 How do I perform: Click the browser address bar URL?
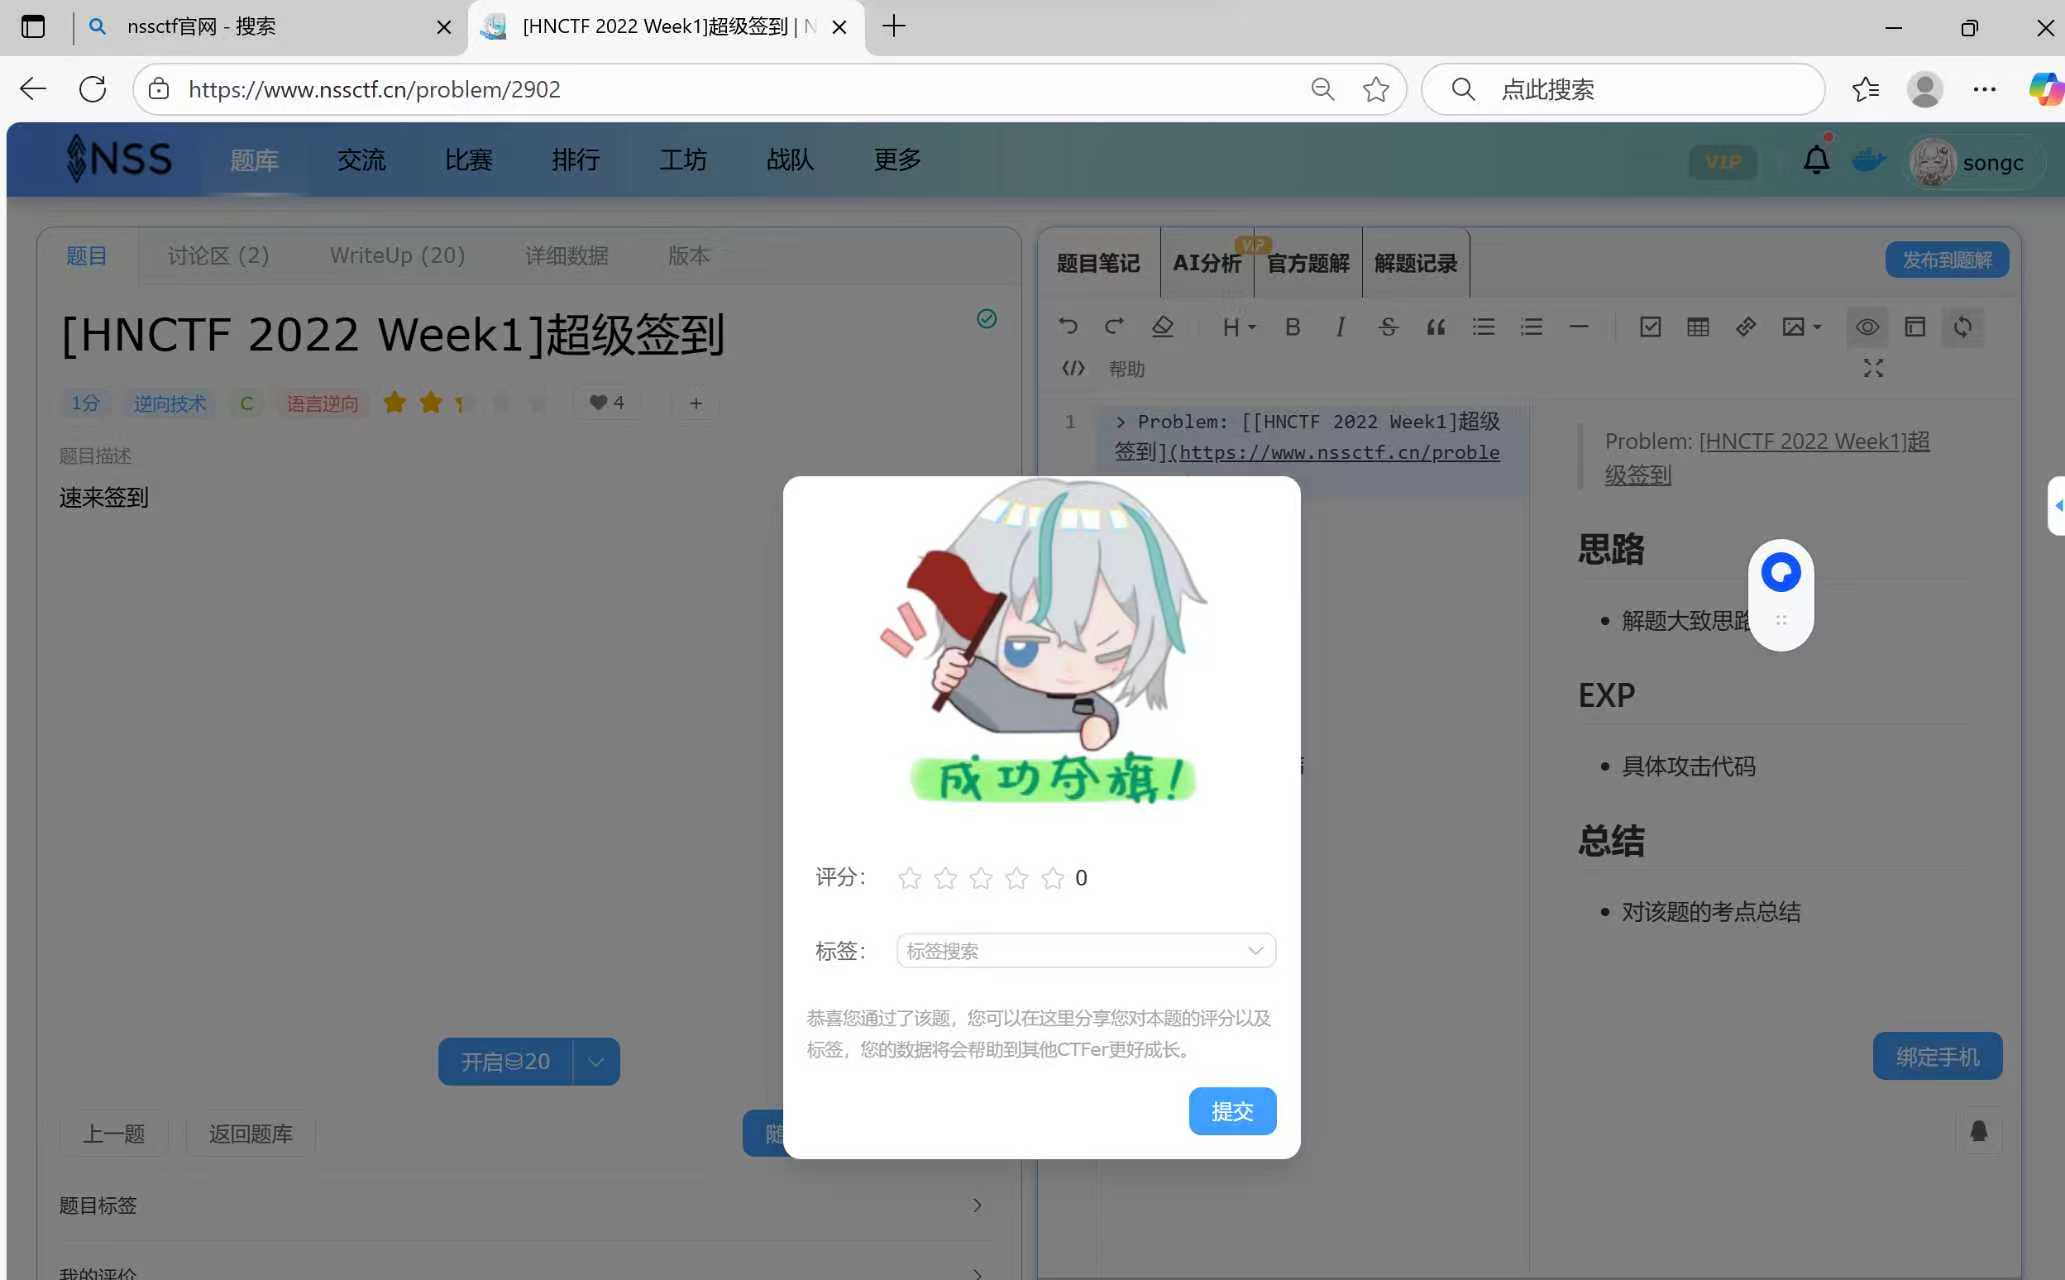(x=374, y=89)
